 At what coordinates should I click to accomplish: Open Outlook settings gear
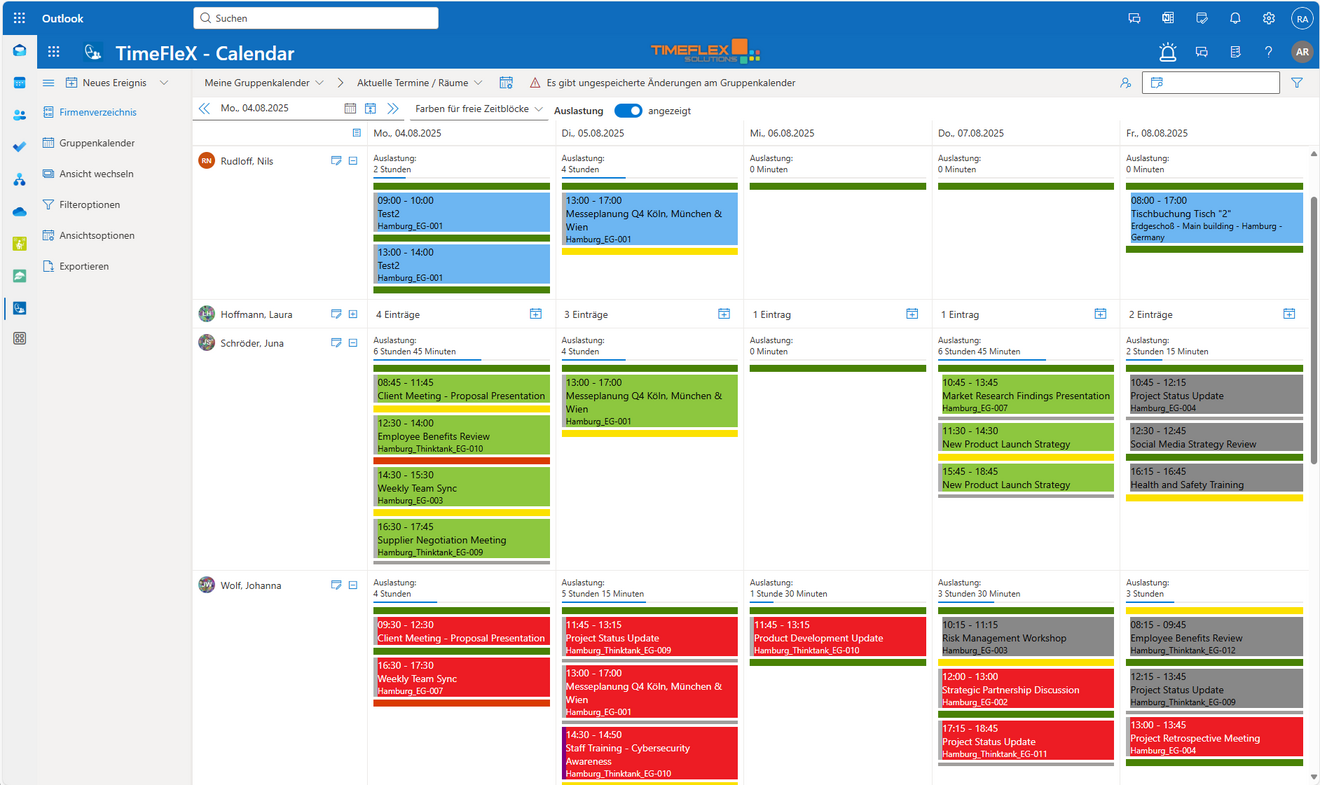pyautogui.click(x=1269, y=18)
